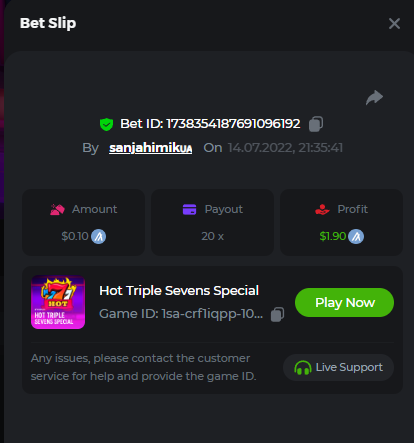
Task: Click the purple Payout card icon
Action: (190, 210)
